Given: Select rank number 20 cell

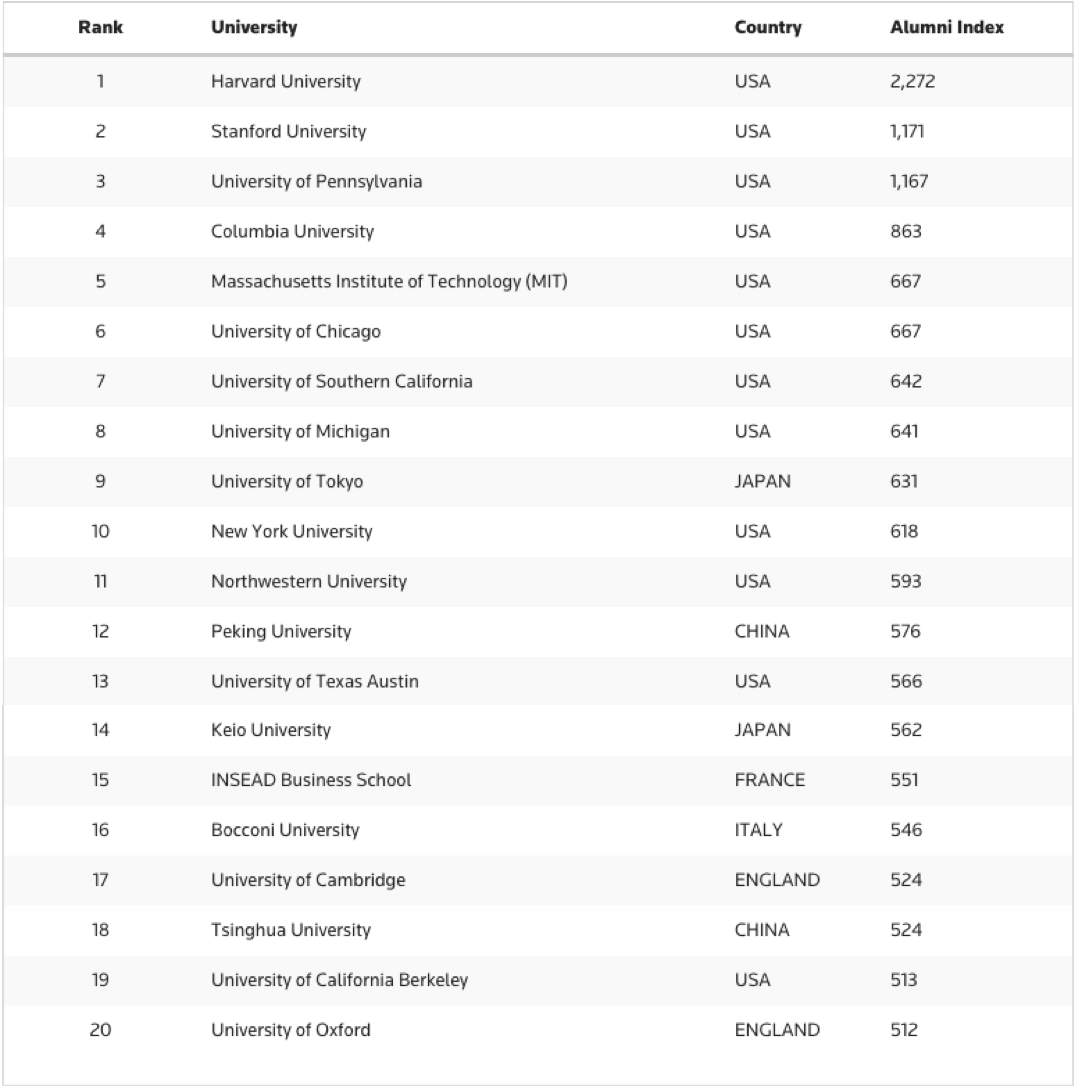Looking at the screenshot, I should pyautogui.click(x=100, y=1030).
